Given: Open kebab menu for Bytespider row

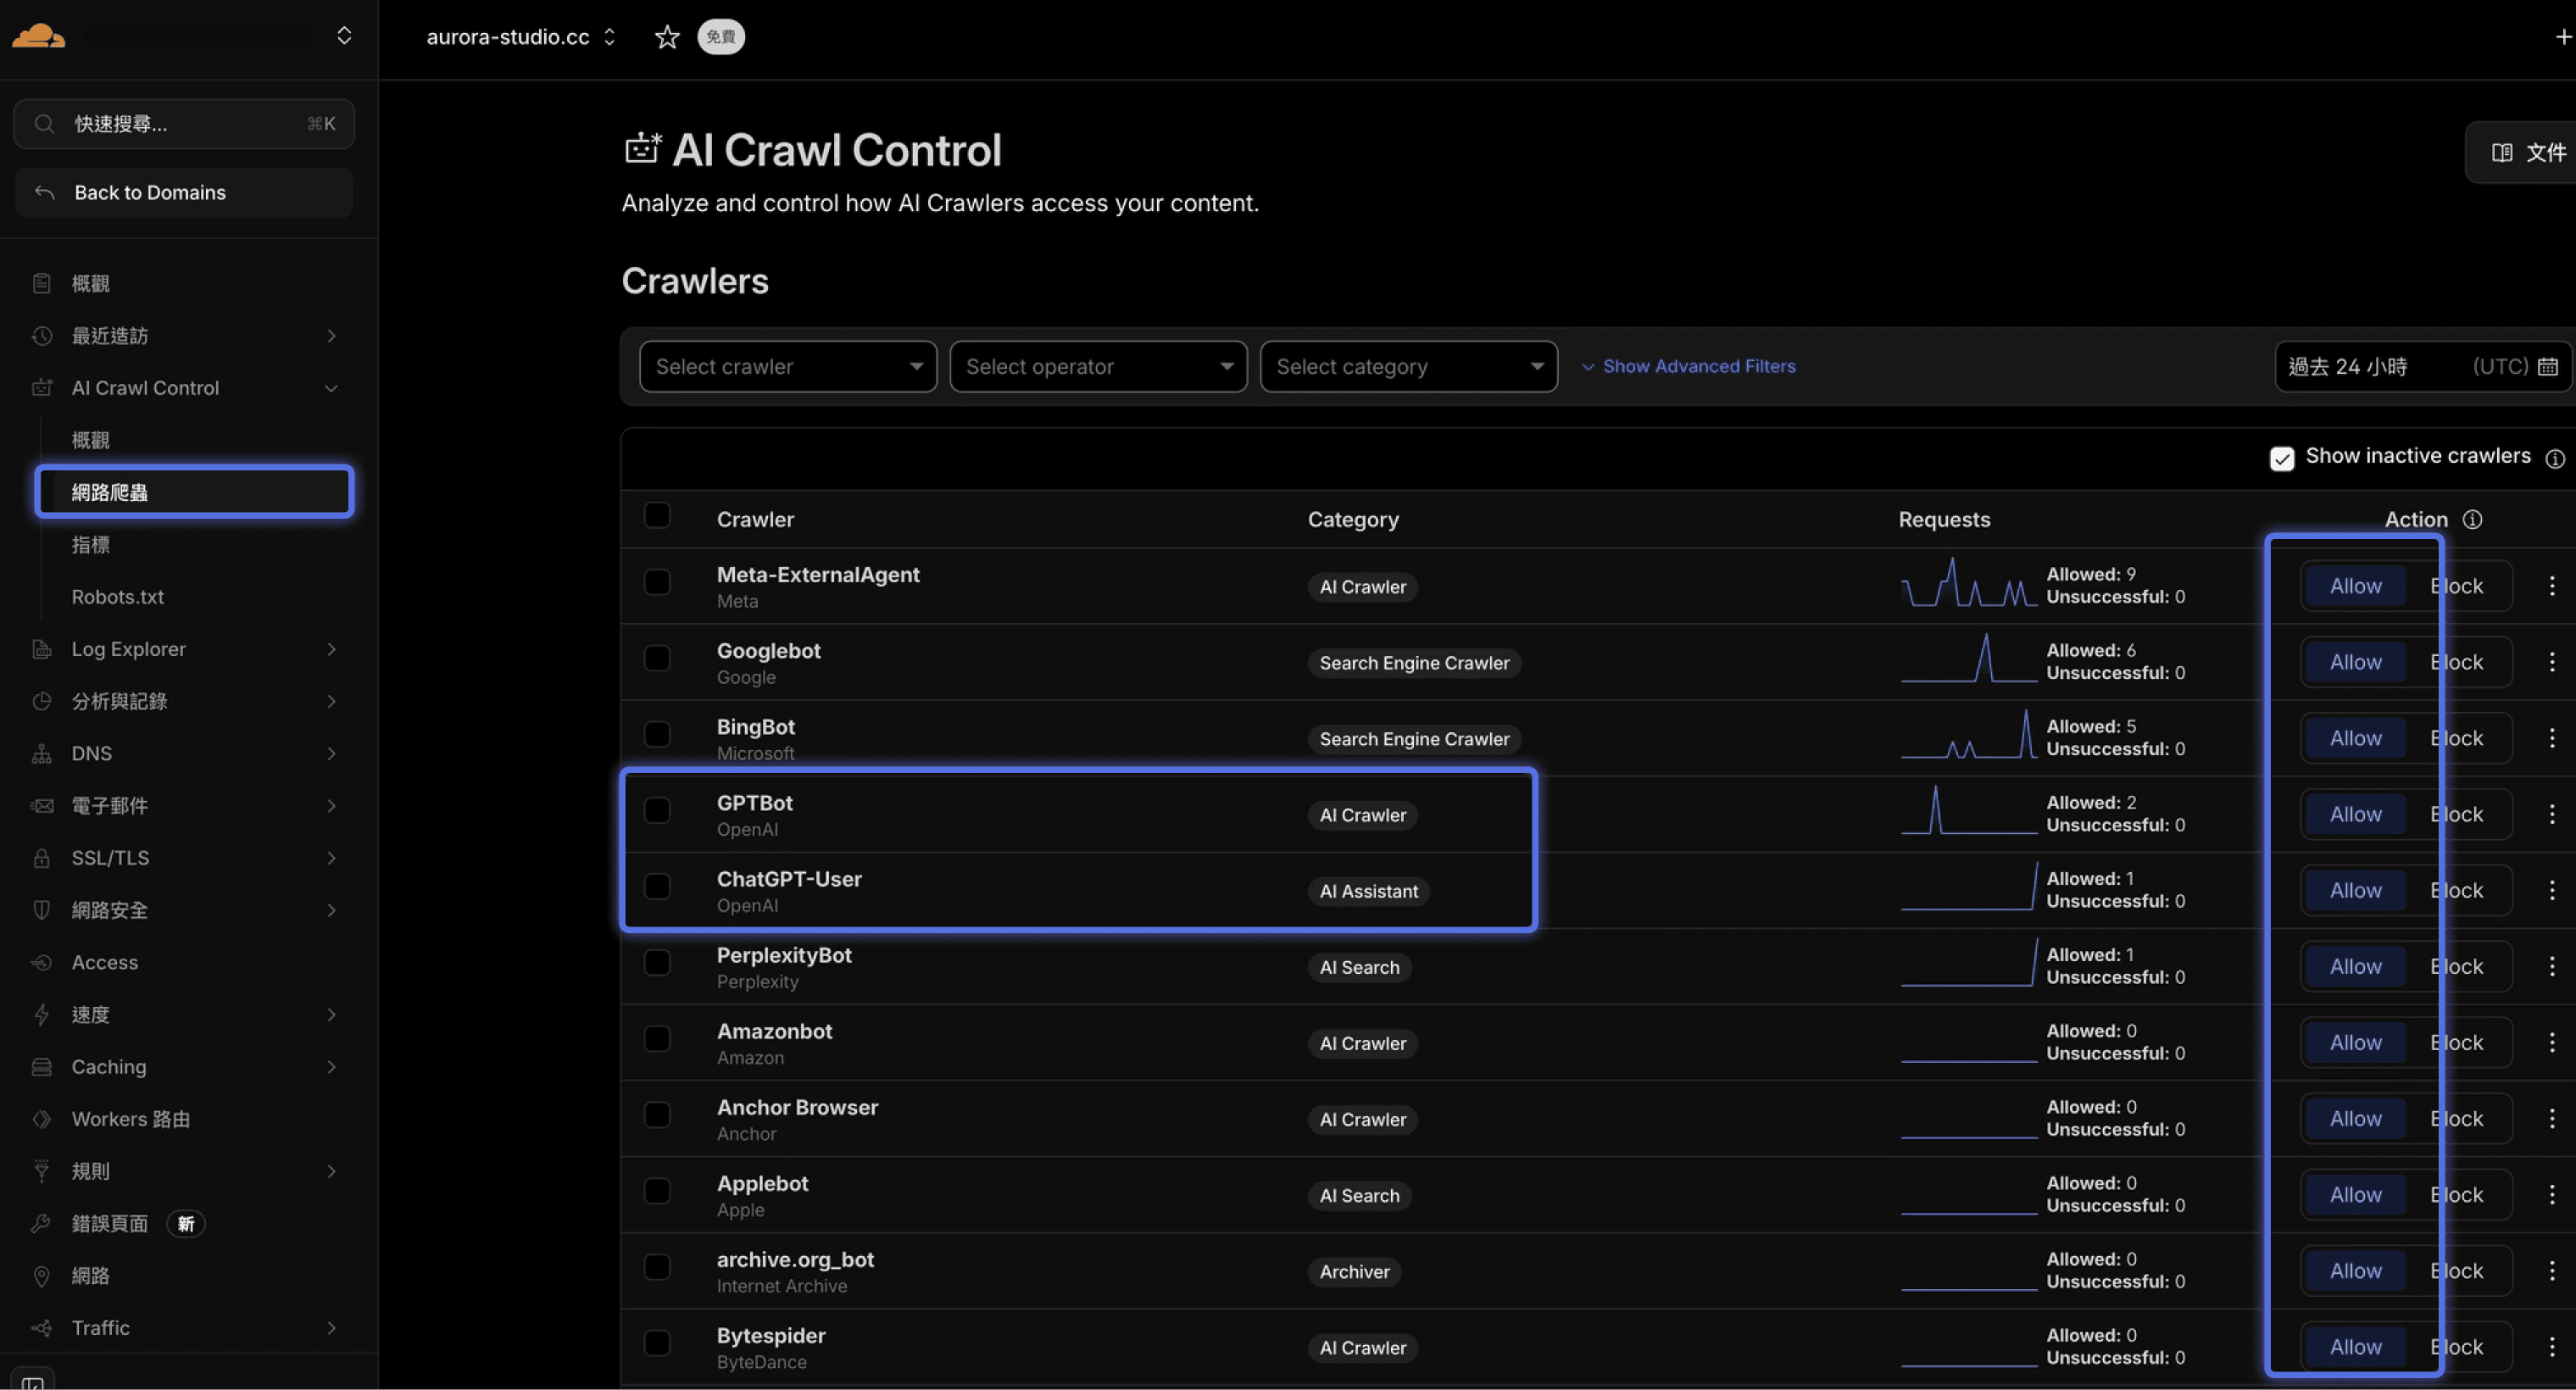Looking at the screenshot, I should tap(2551, 1347).
